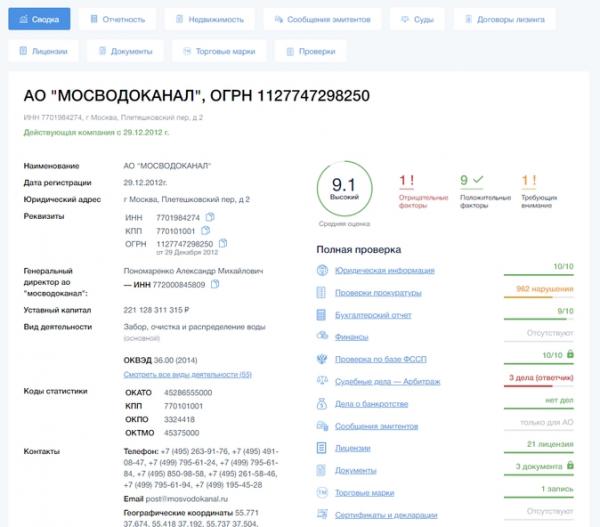Click the ОКАТО 45286555000 value
This screenshot has height=527, width=600.
(188, 392)
